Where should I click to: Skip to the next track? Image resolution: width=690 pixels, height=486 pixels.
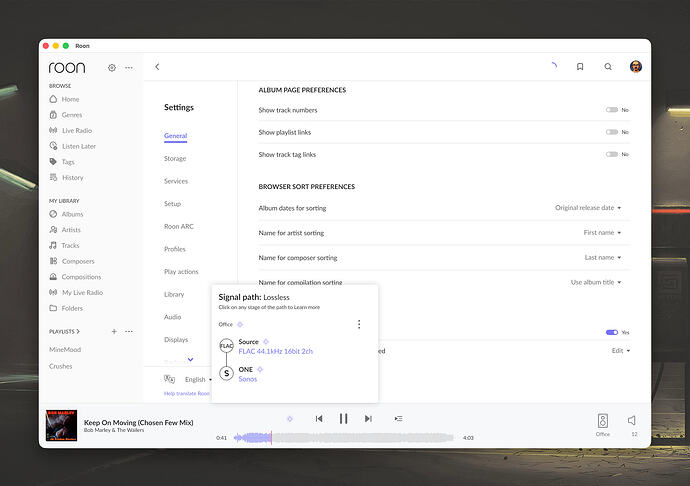coord(368,419)
